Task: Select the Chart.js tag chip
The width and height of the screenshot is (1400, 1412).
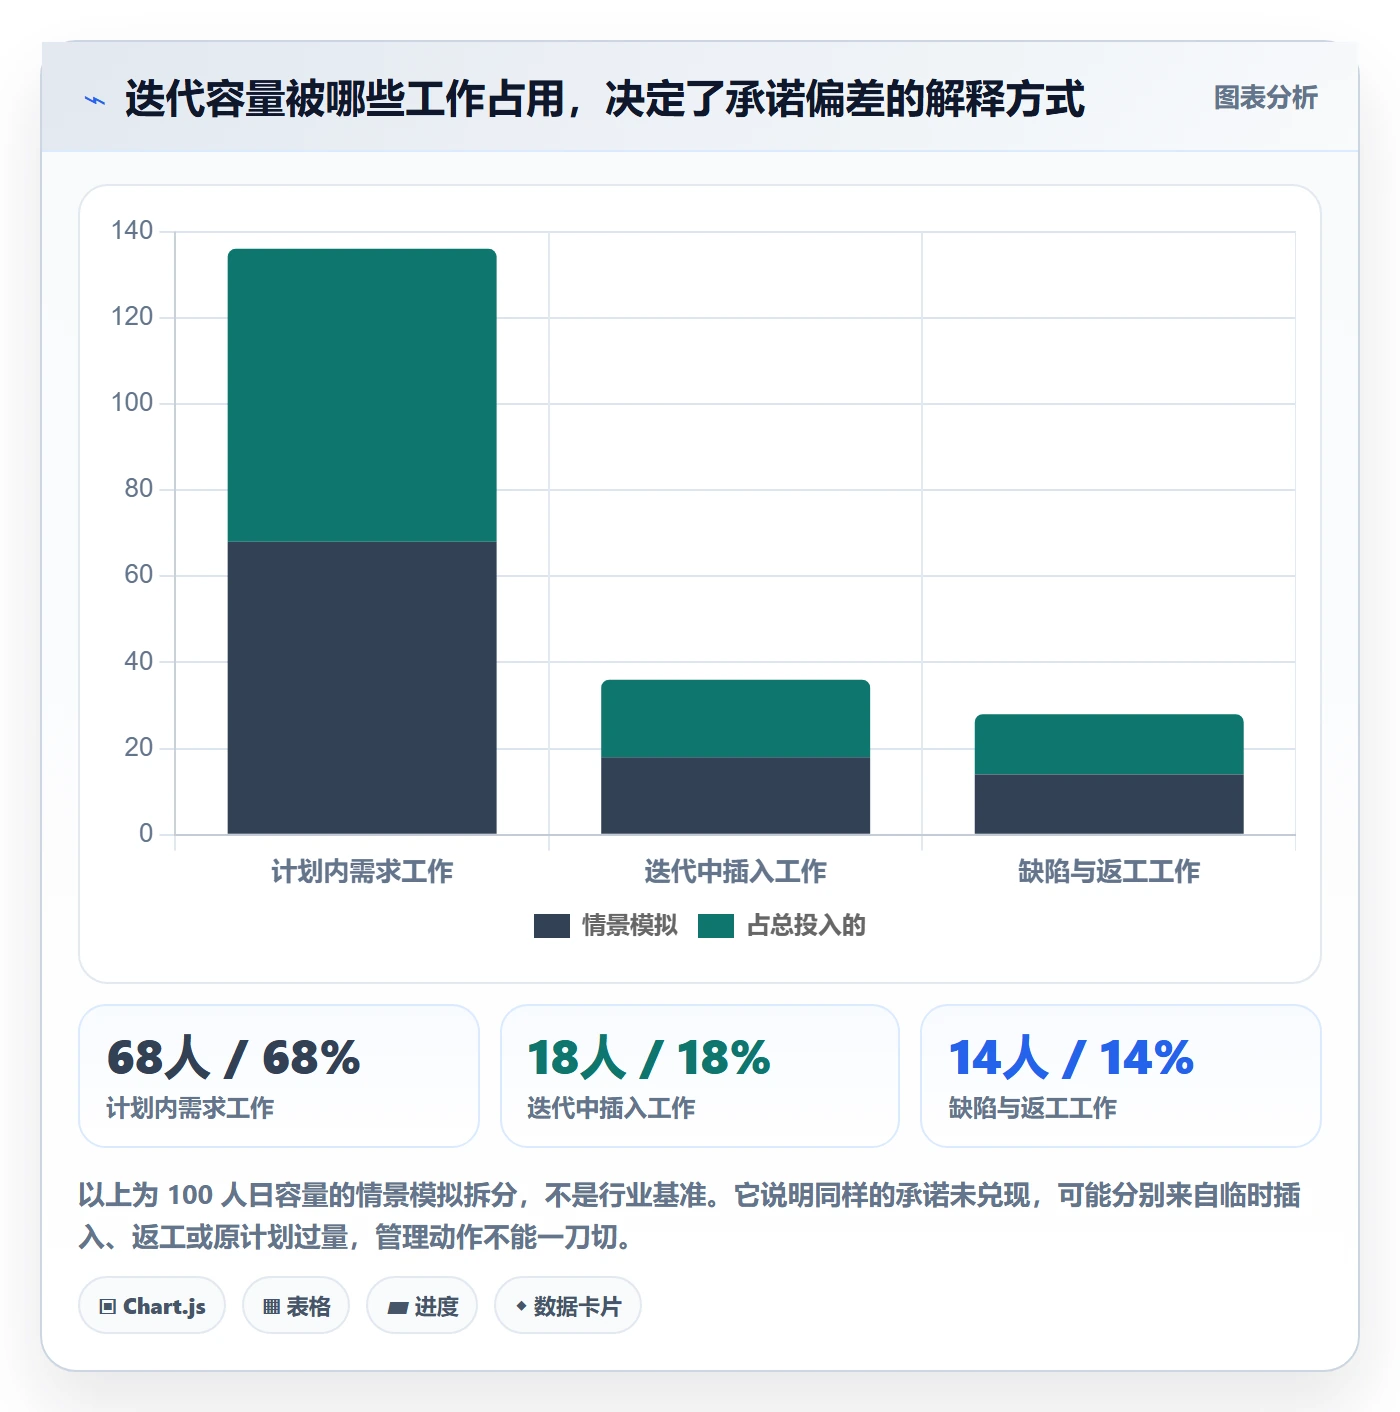Action: click(152, 1306)
